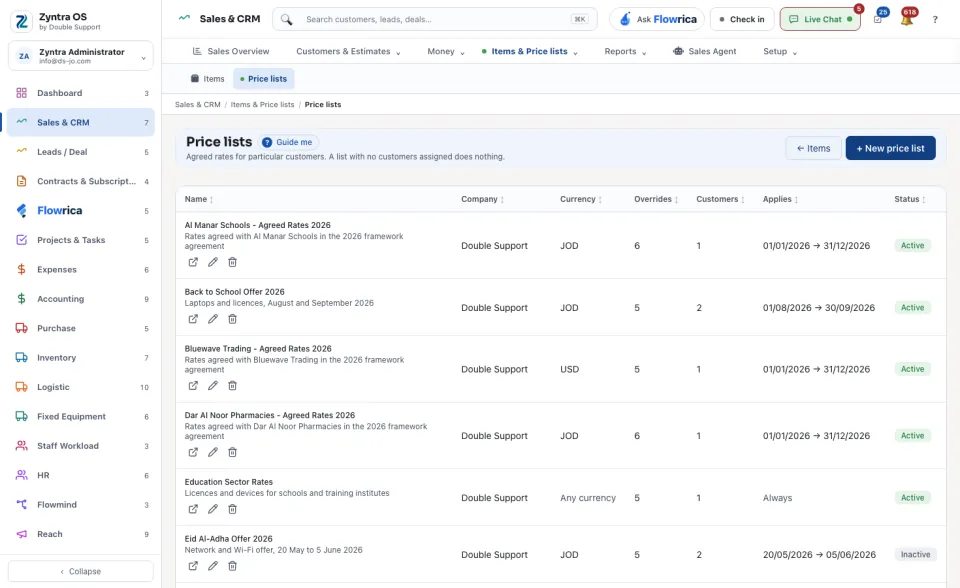Open Bluewave Trading price list link icon
This screenshot has width=960, height=588.
click(x=193, y=386)
